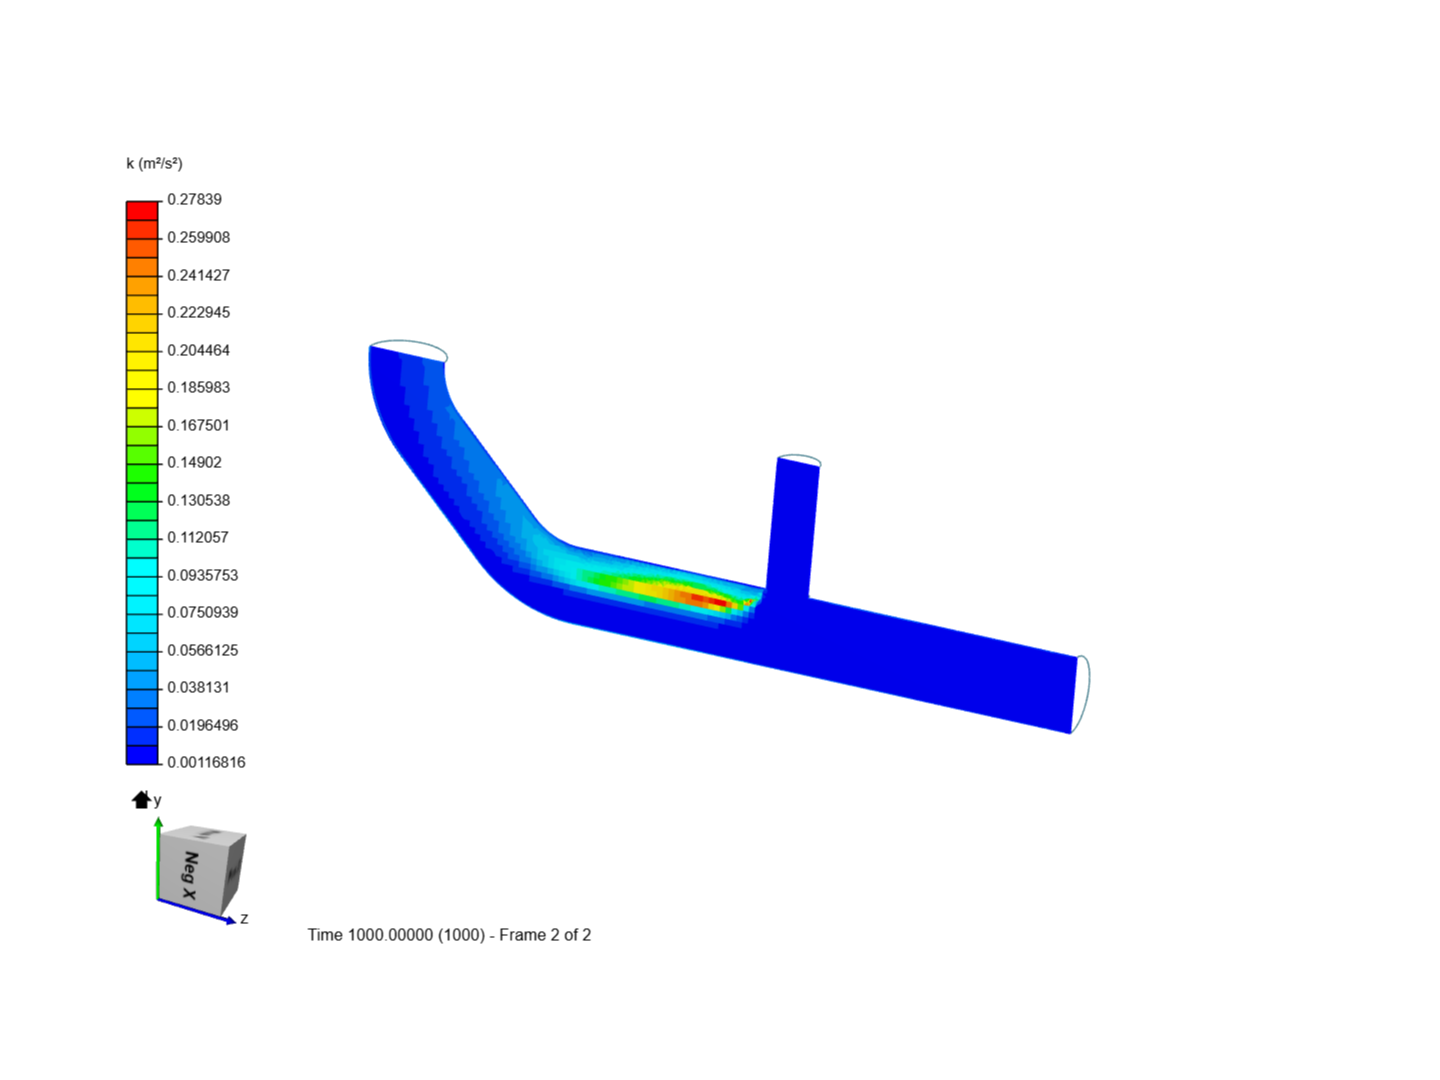Click the green y axis arrow
1440x1080 pixels.
[x=158, y=858]
